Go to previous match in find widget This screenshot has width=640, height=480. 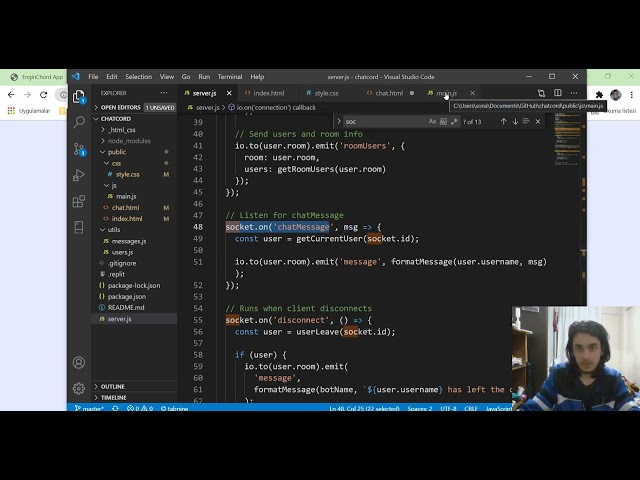(x=504, y=121)
